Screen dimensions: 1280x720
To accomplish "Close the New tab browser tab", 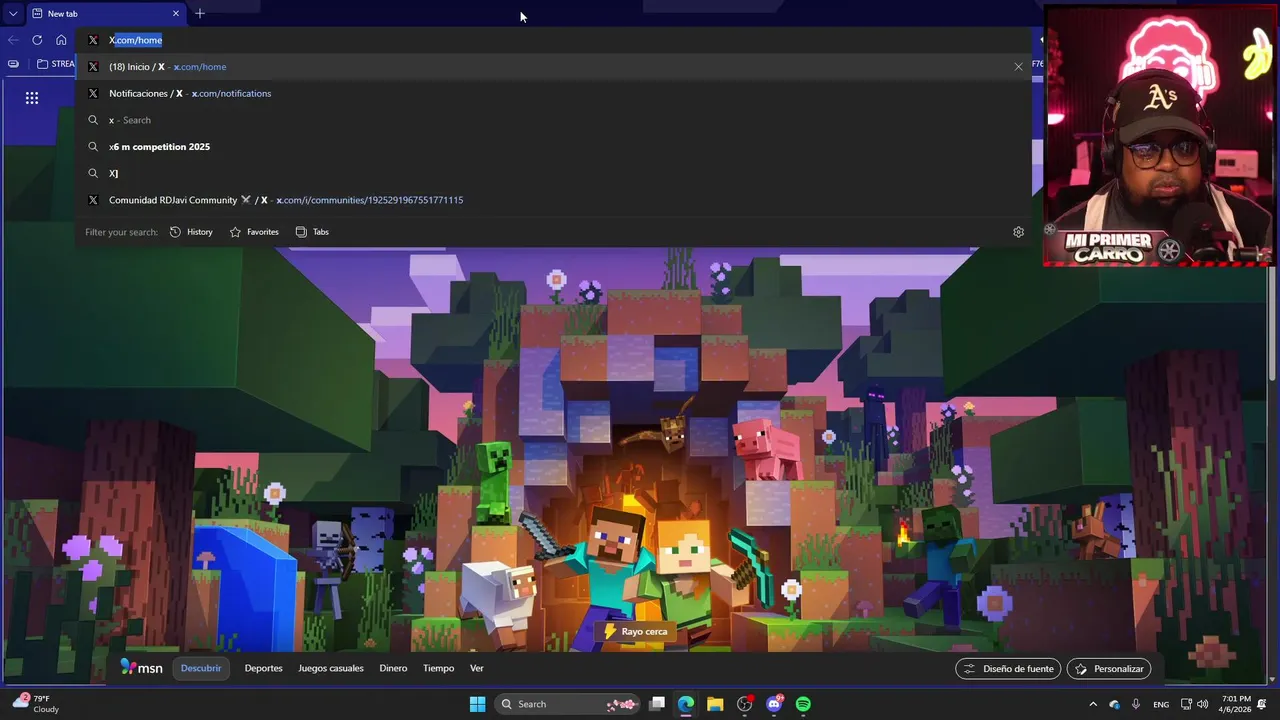I will tap(176, 14).
